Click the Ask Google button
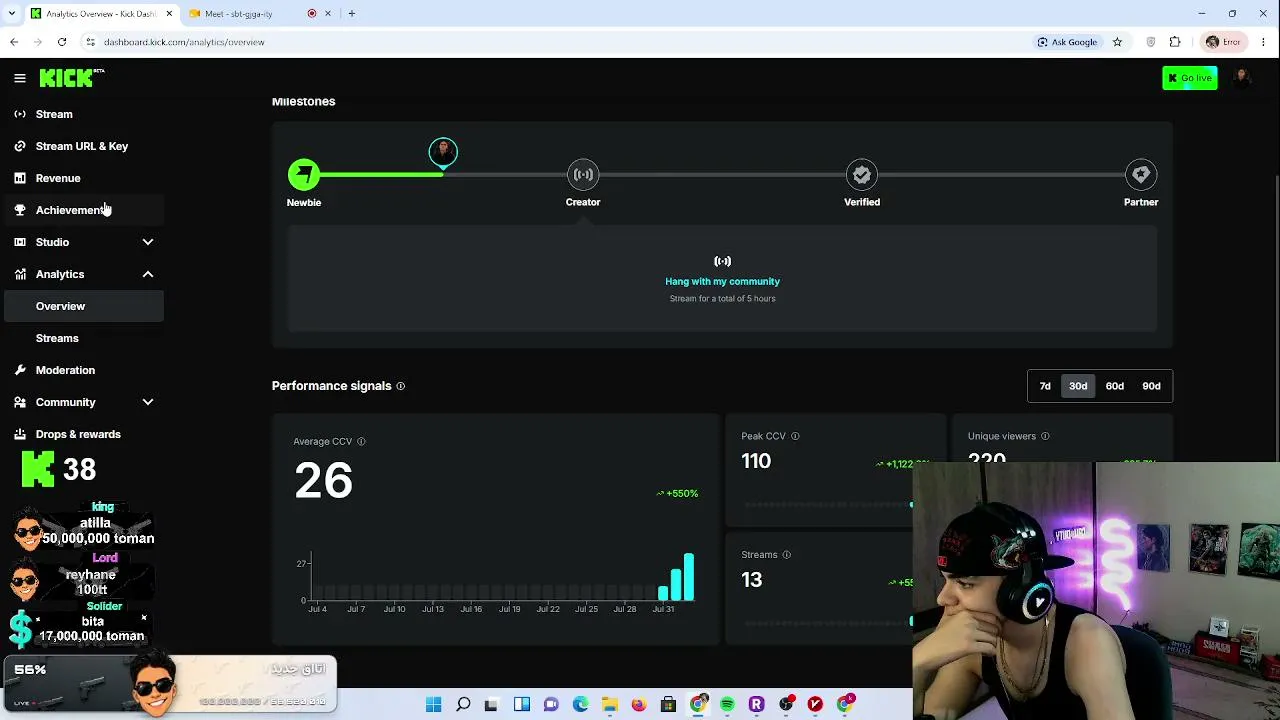This screenshot has height=720, width=1280. (x=1068, y=42)
